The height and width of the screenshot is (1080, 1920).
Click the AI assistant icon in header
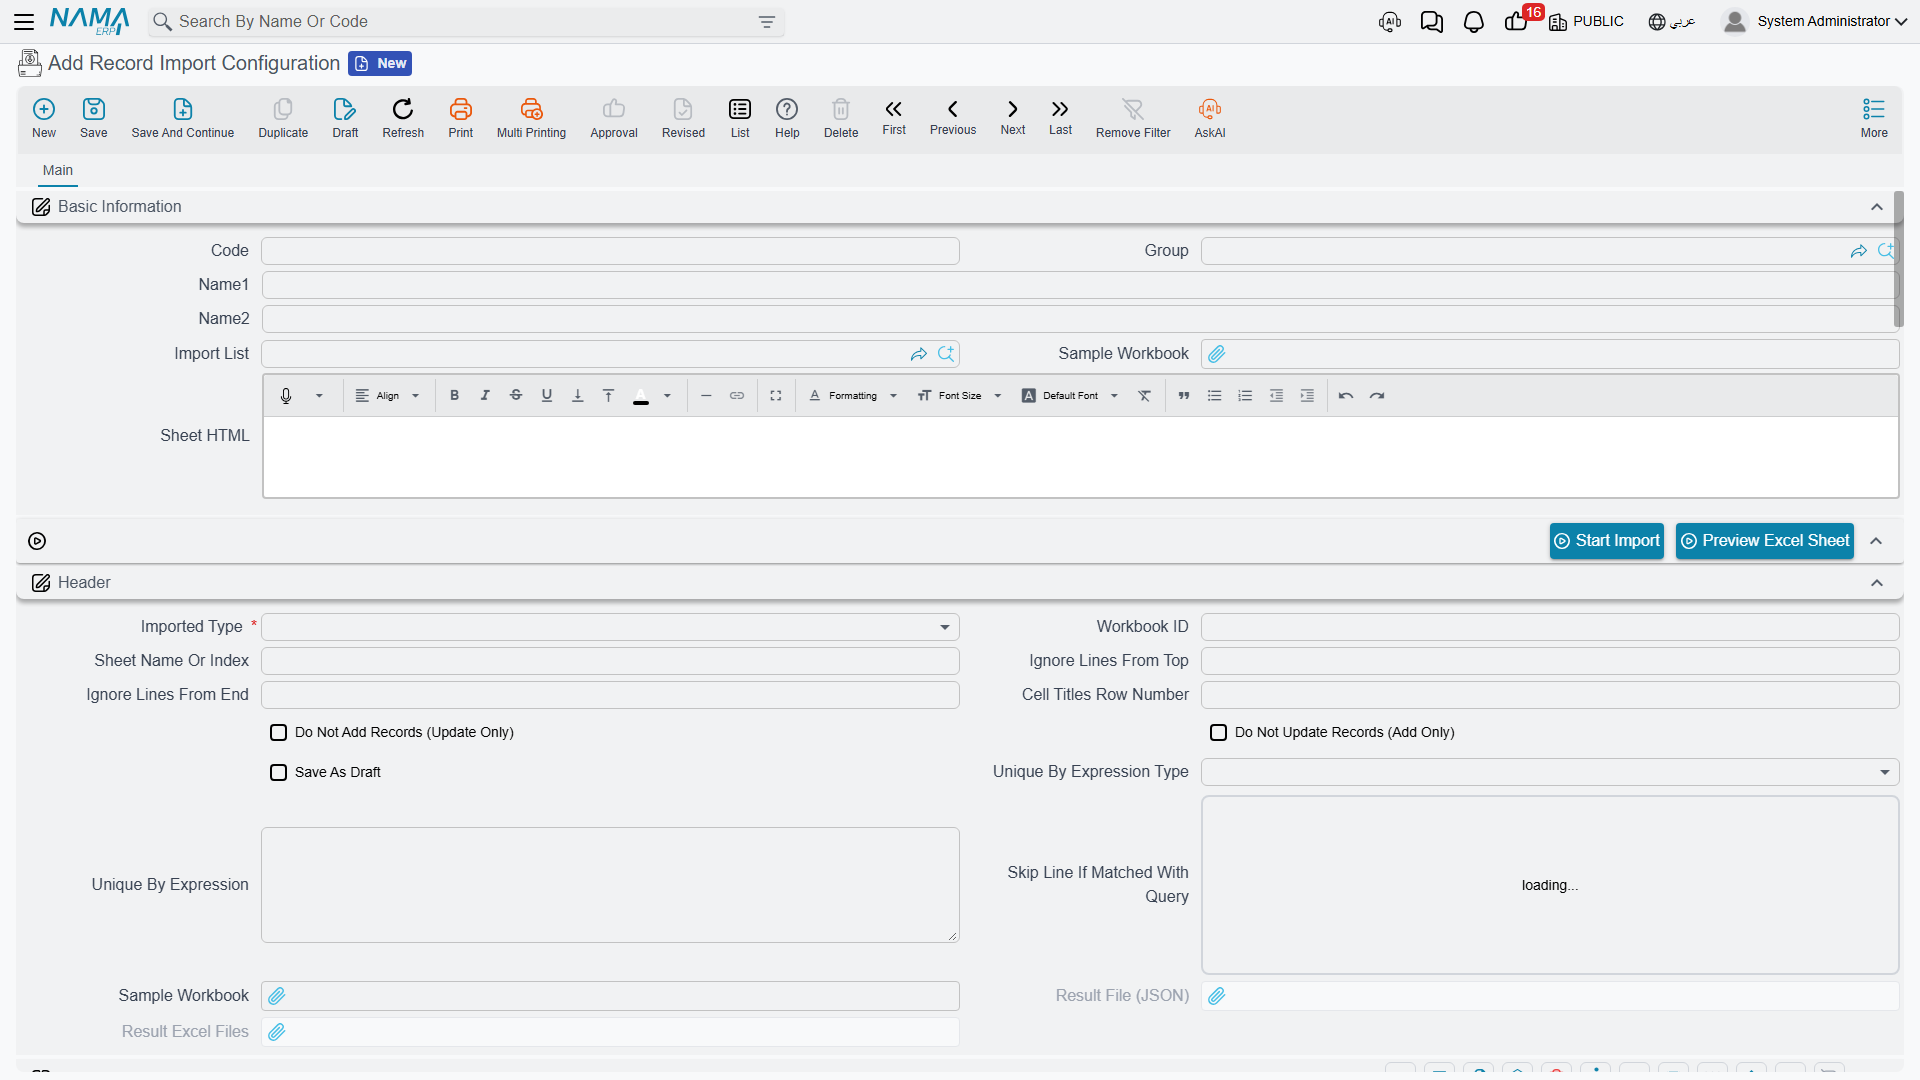(x=1390, y=22)
